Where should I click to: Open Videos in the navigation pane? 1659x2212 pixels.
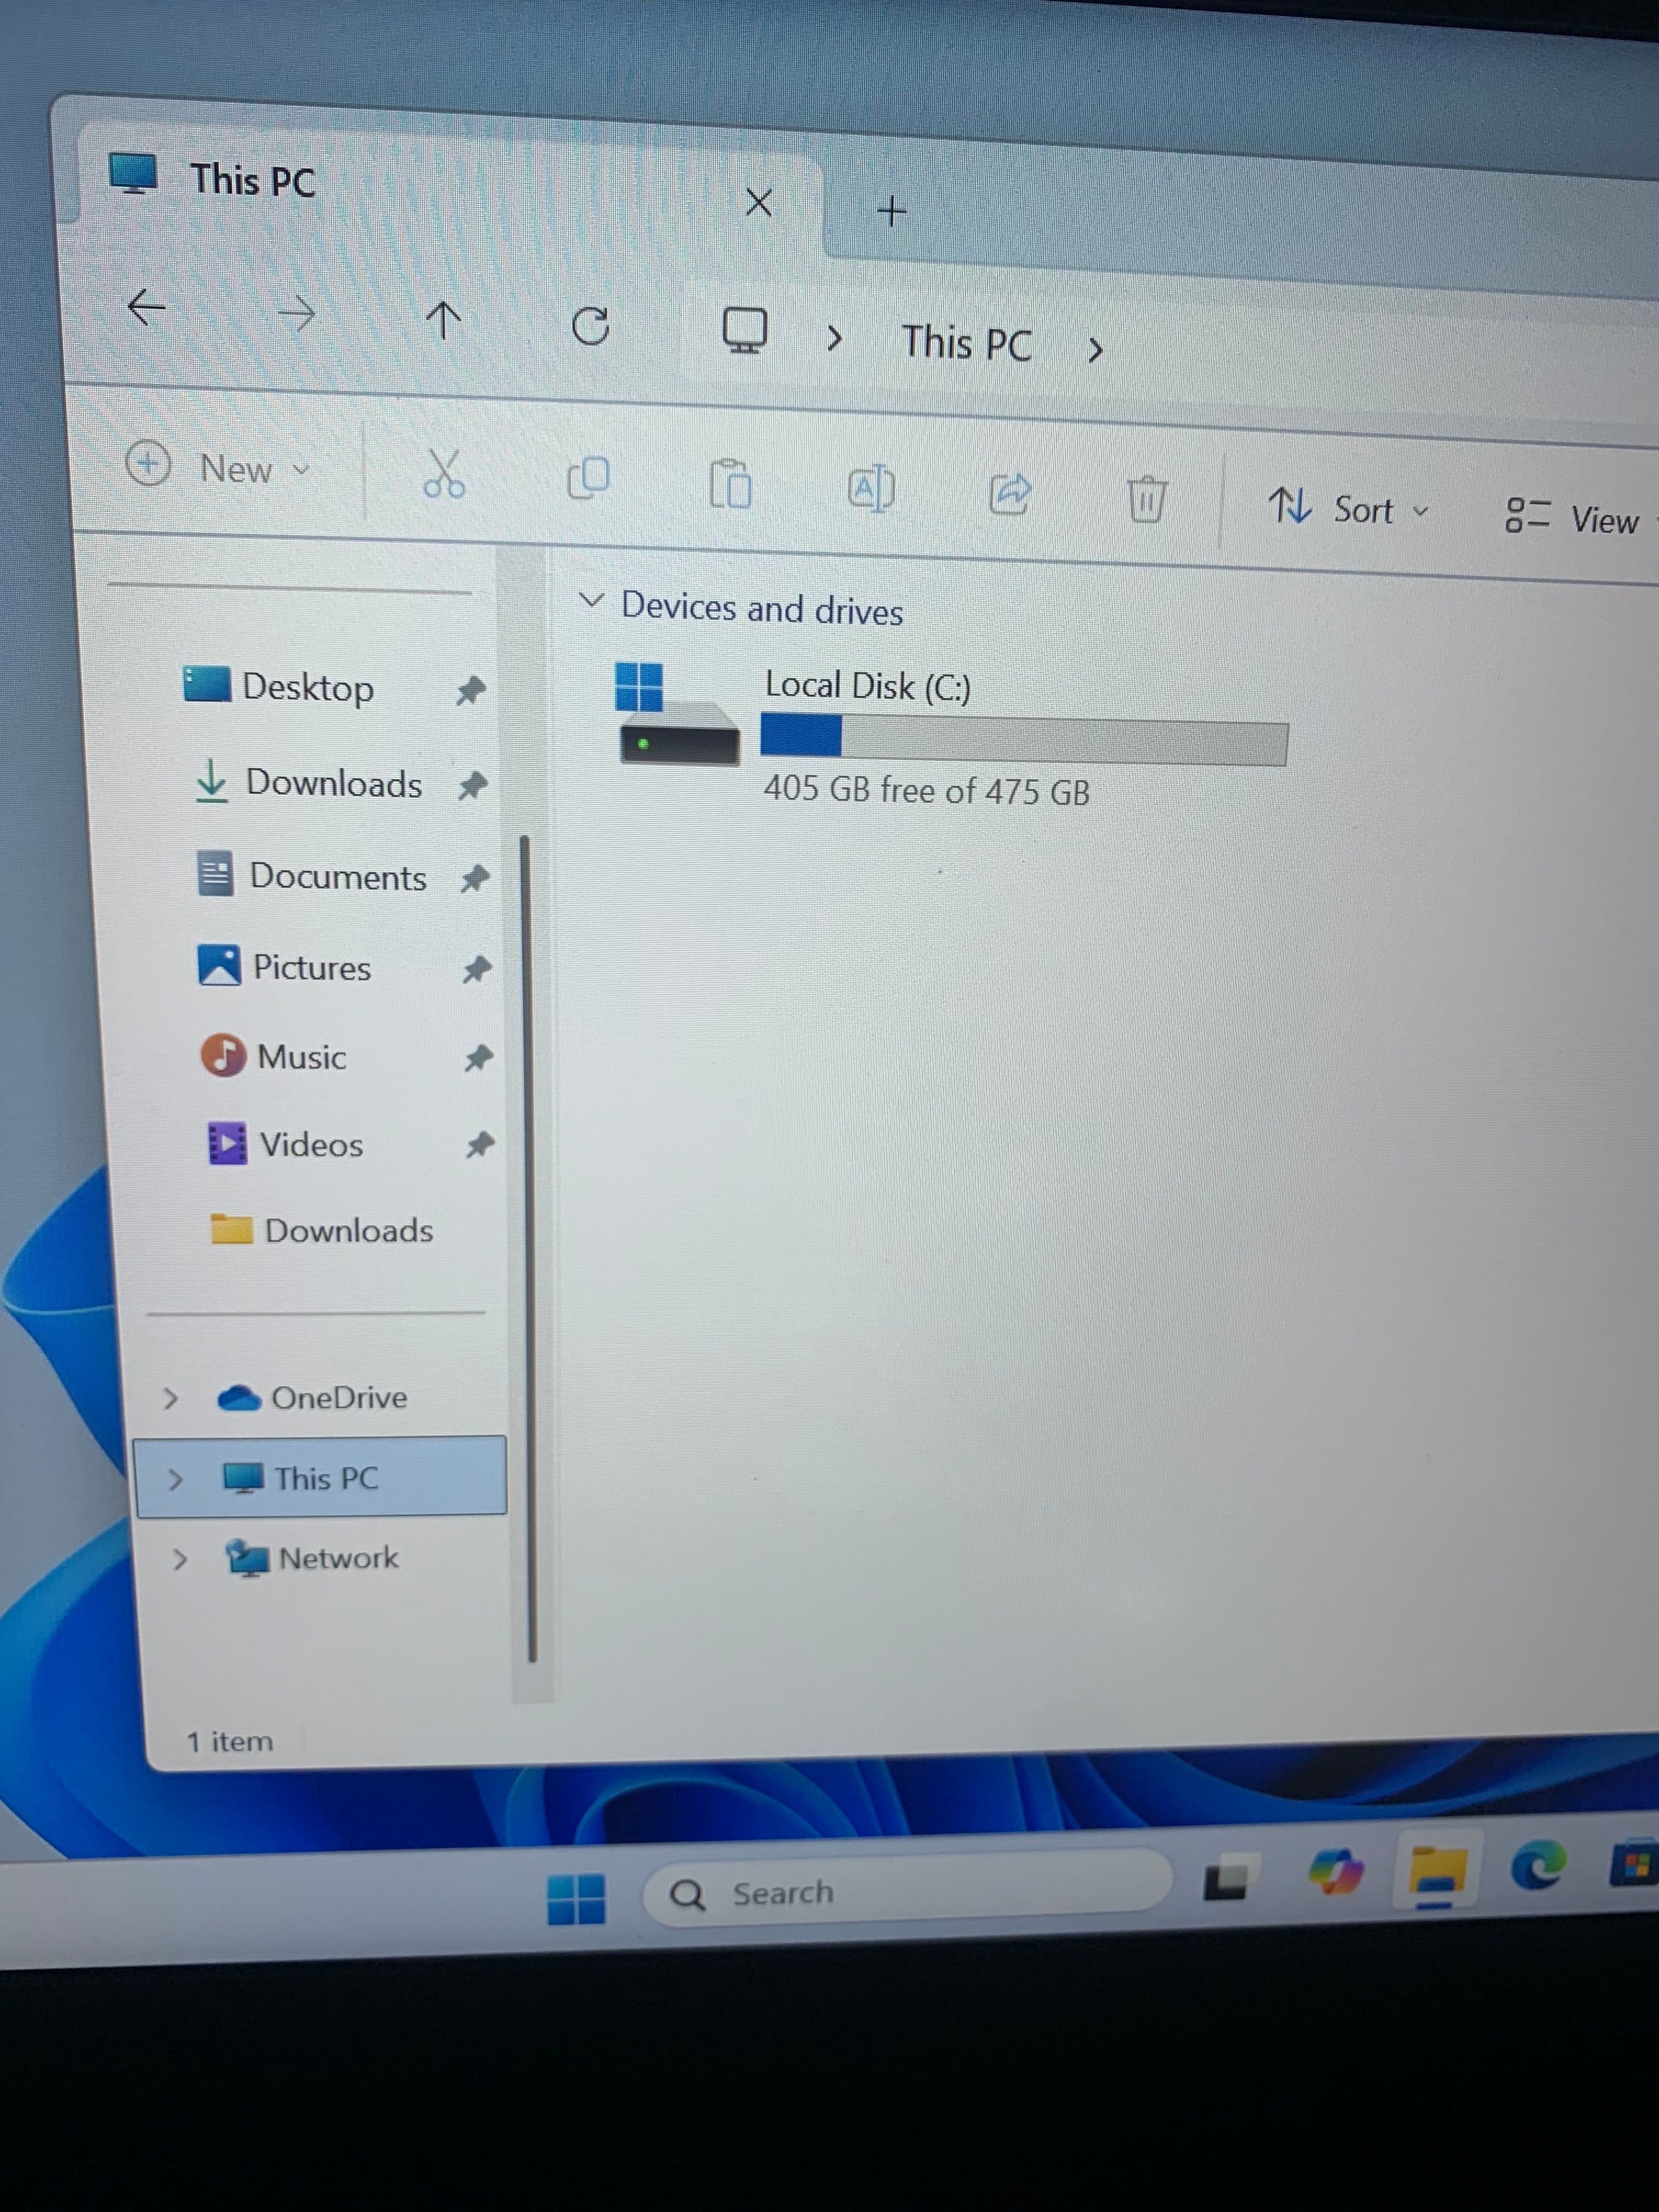285,1144
